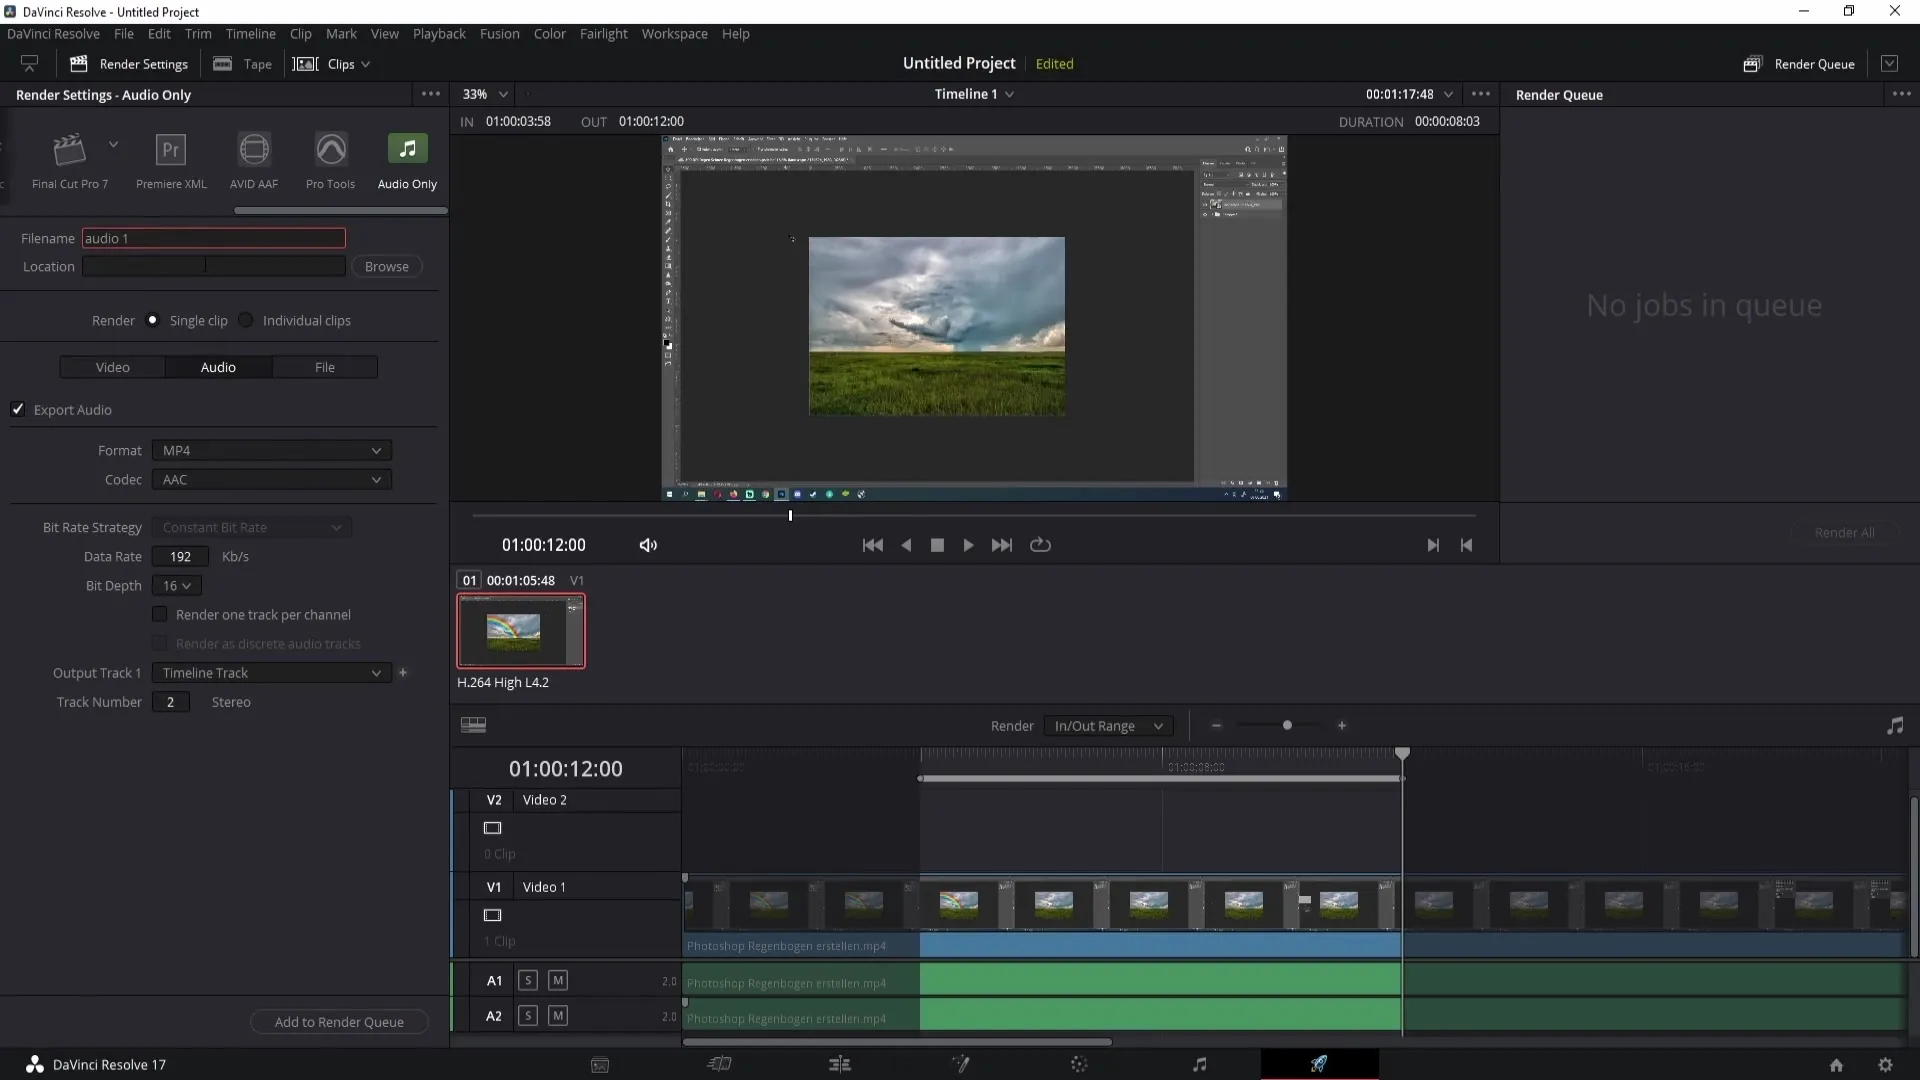Open the Bit Depth dropdown showing 16
1920x1080 pixels.
pos(177,586)
